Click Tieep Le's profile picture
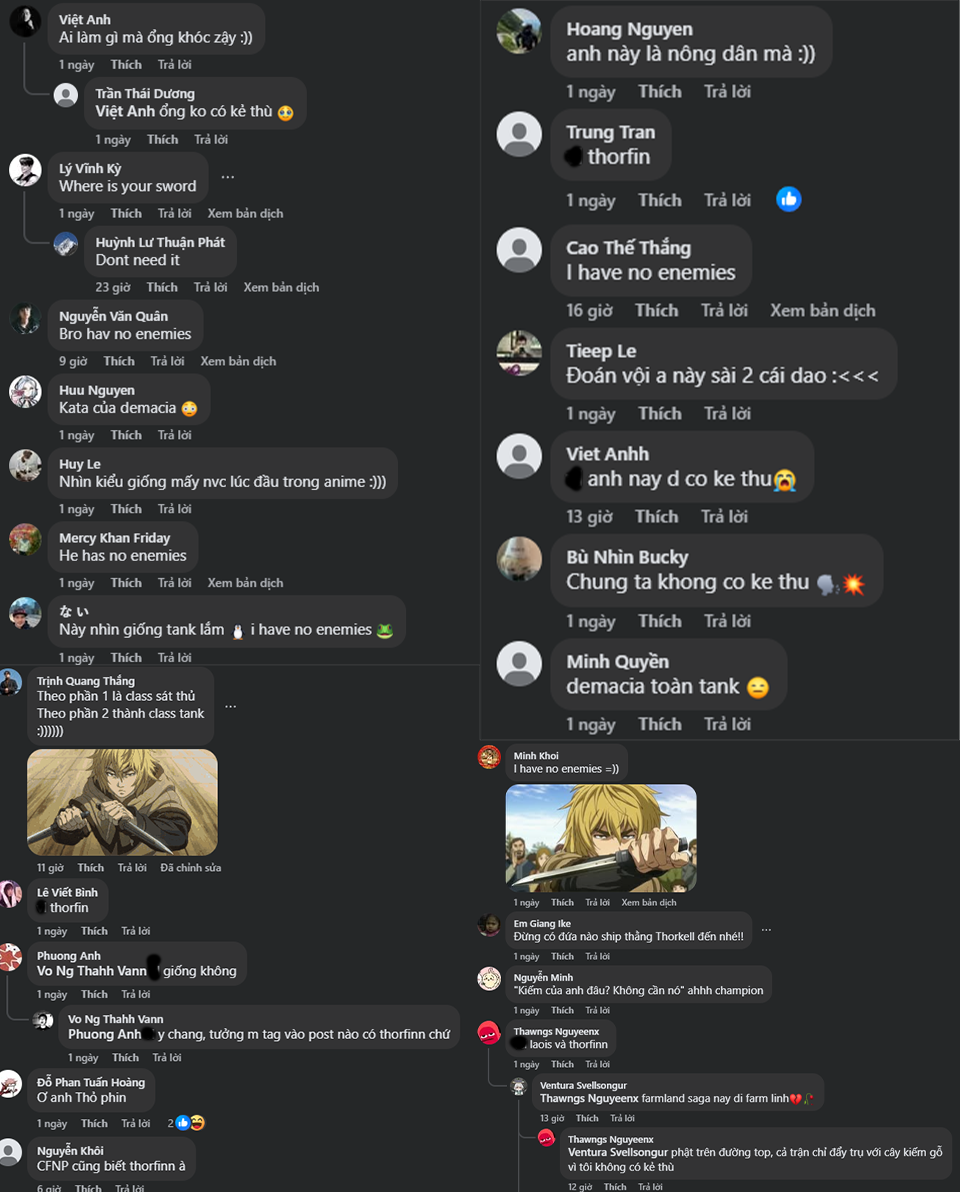This screenshot has width=960, height=1192. coord(519,353)
